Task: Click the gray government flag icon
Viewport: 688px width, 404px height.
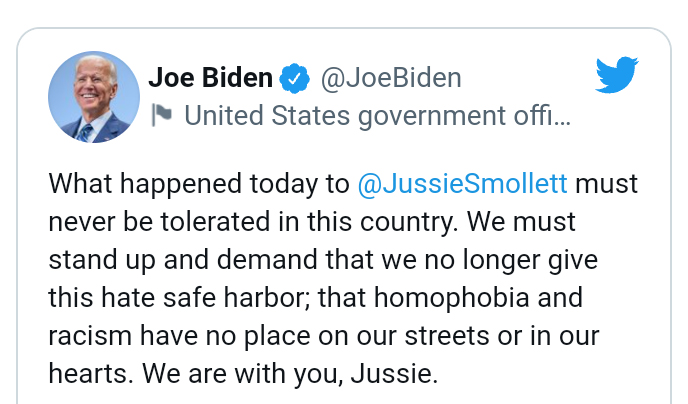Action: coord(161,115)
